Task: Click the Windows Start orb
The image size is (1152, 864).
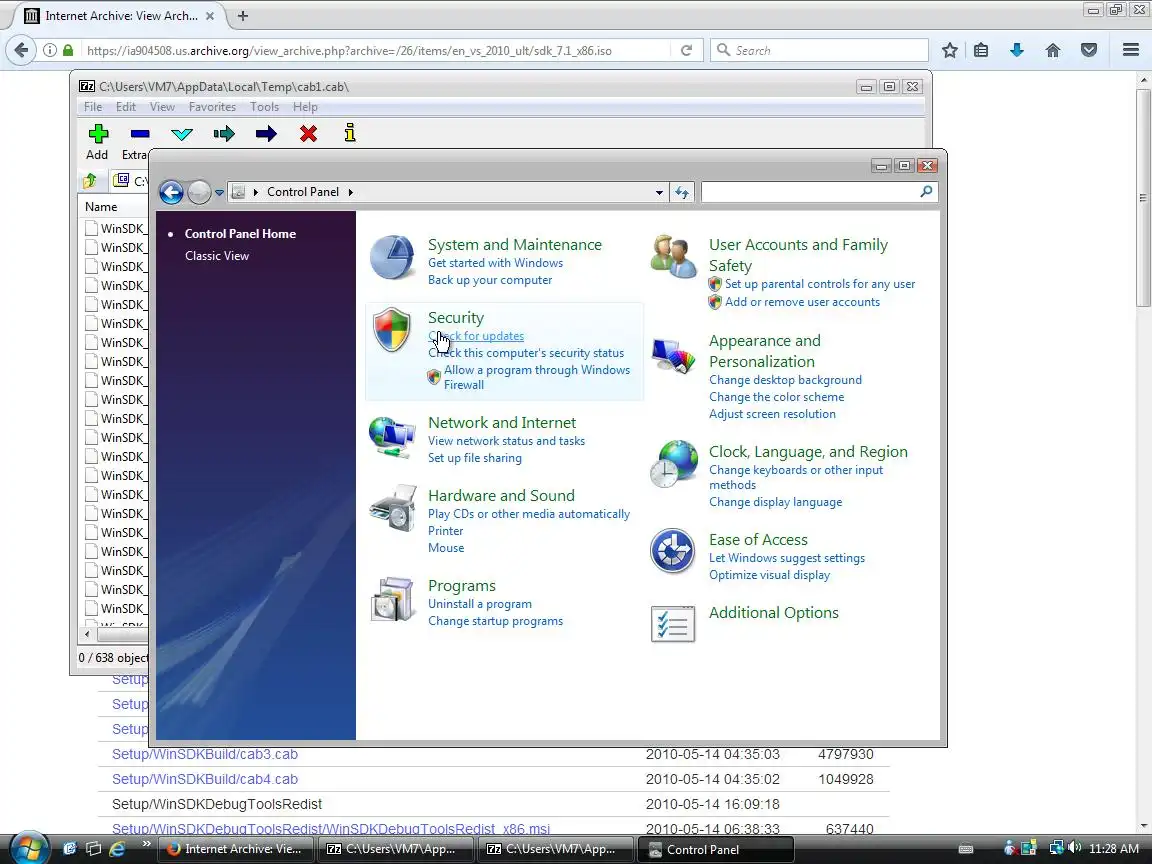Action: tap(28, 849)
